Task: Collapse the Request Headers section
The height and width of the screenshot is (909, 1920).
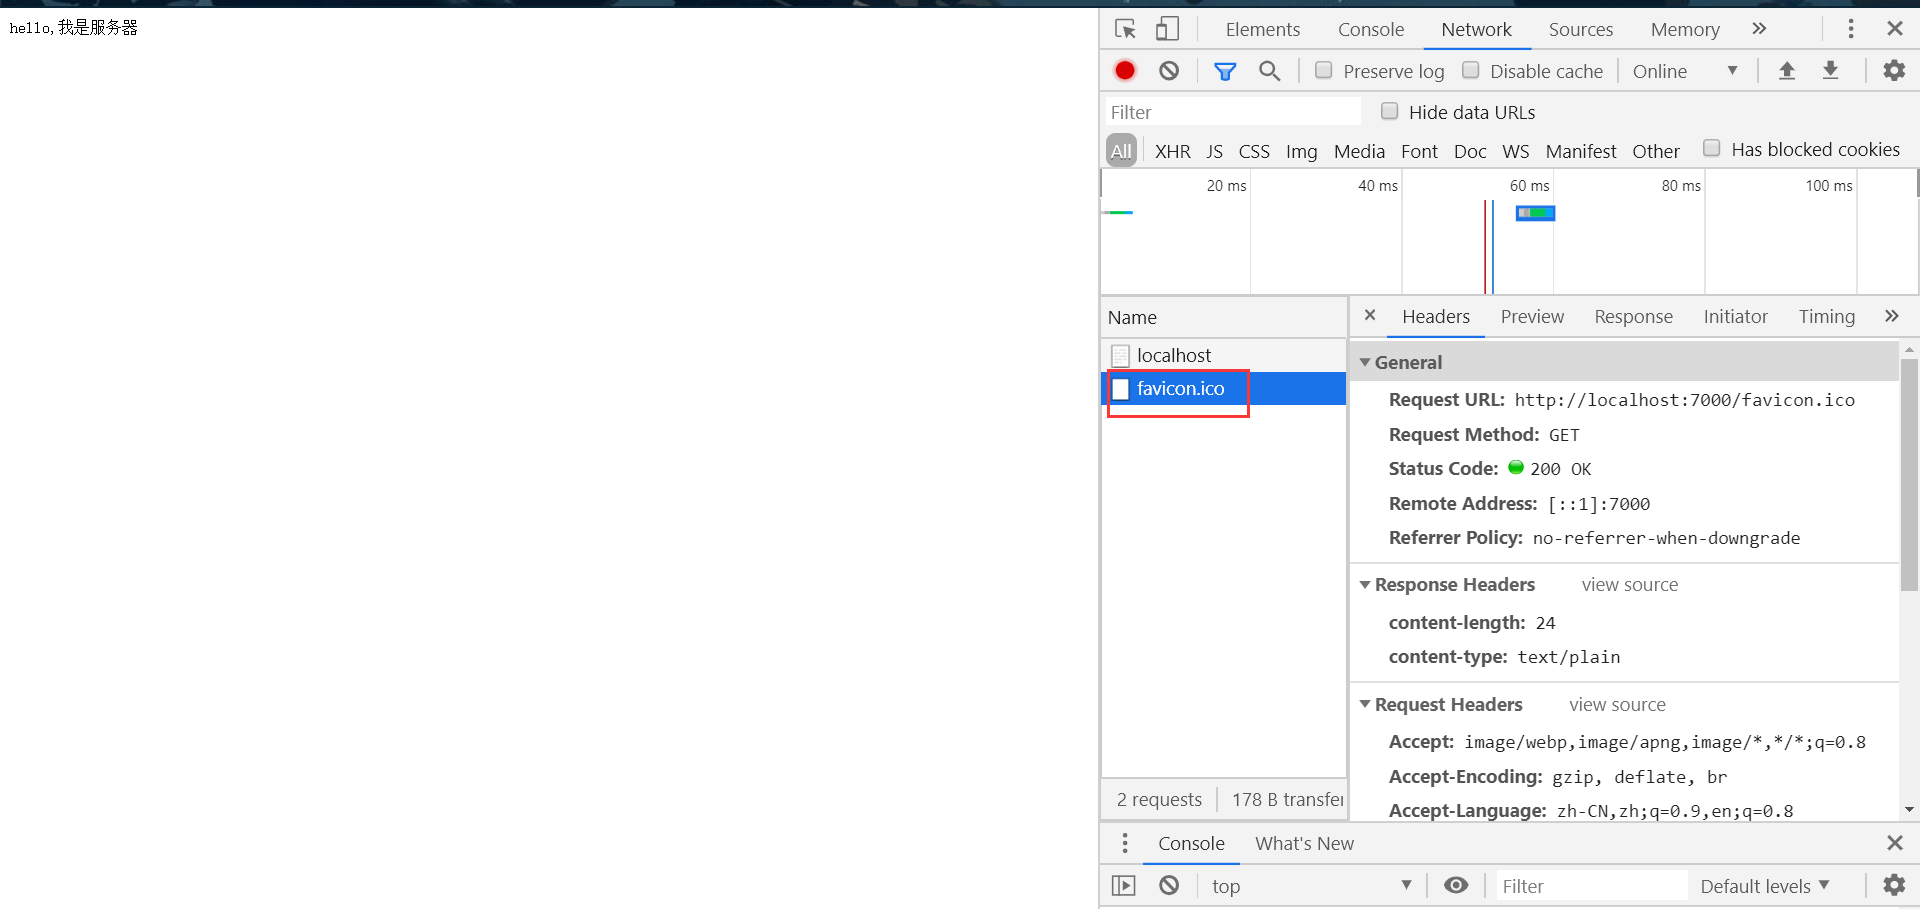Action: [x=1365, y=704]
